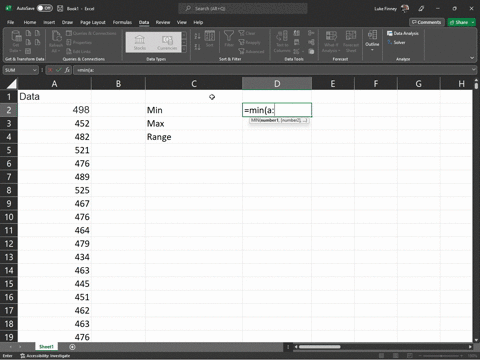Click the horizontal scrollbar thumb
This screenshot has width=480, height=360.
[x=319, y=347]
